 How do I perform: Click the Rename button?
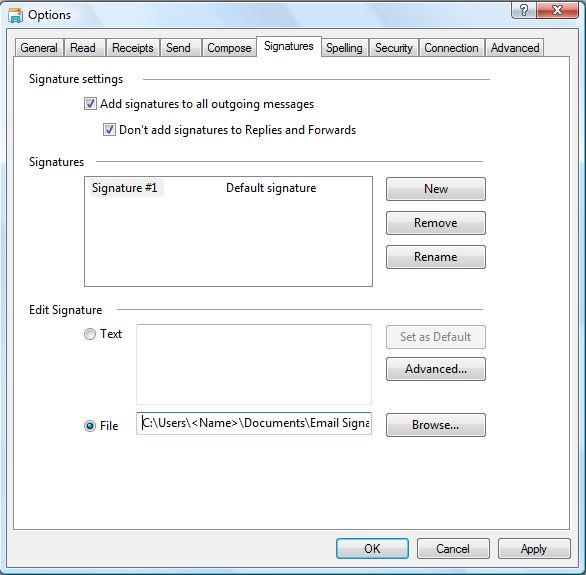(436, 257)
